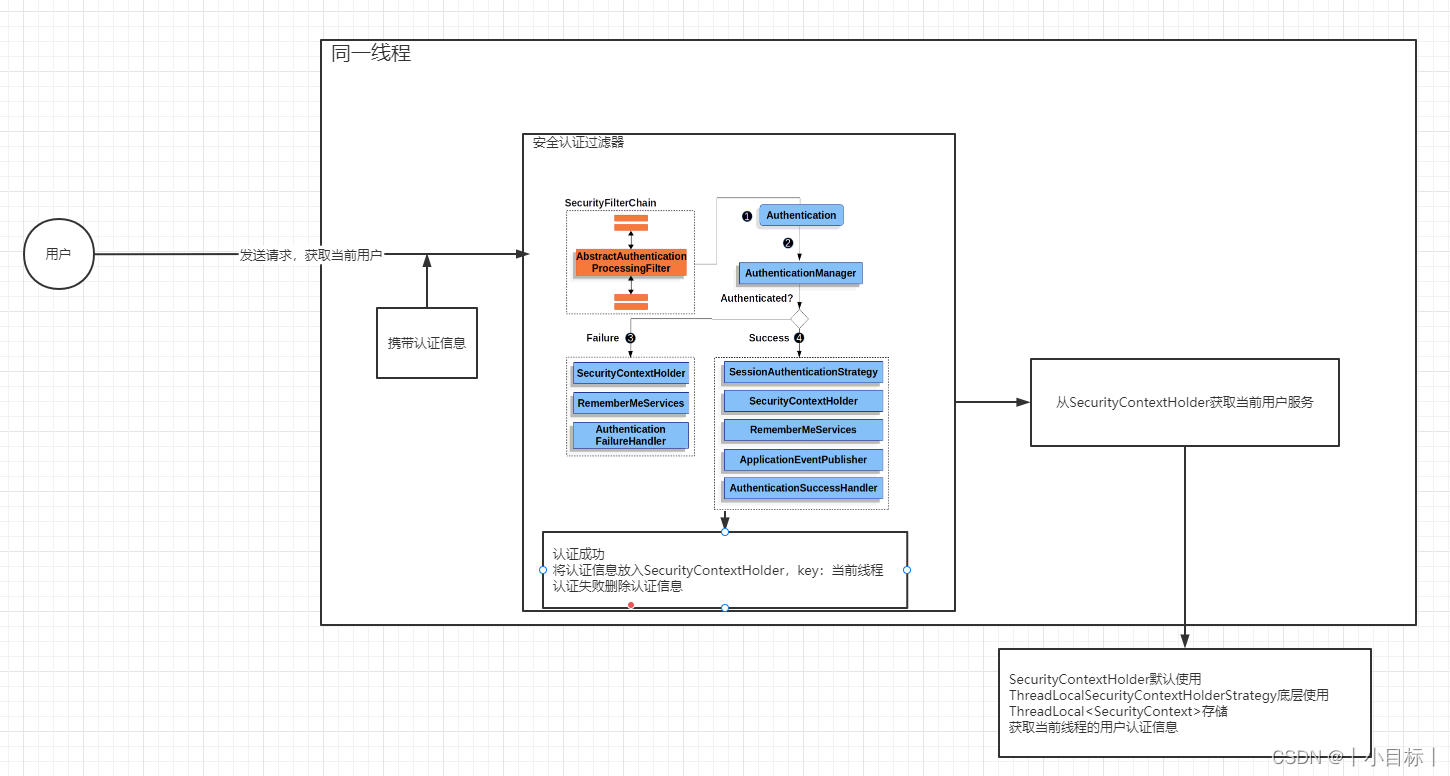Click the SessionAuthenticationStrategy block

[801, 372]
